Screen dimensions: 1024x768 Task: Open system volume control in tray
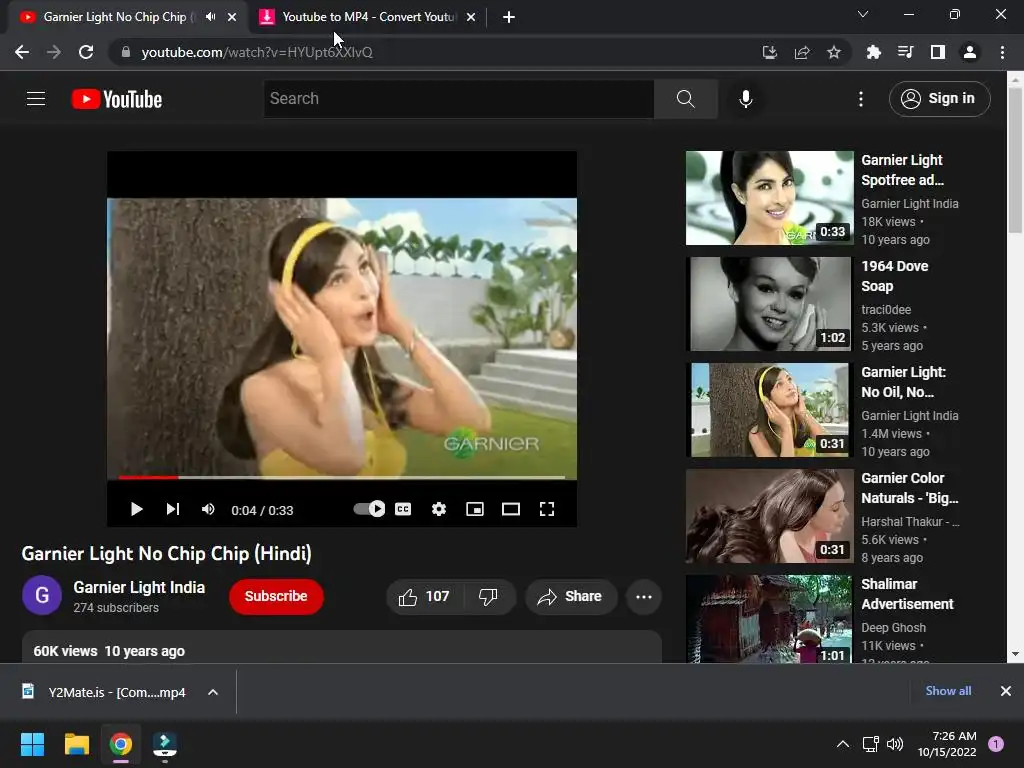(x=895, y=744)
